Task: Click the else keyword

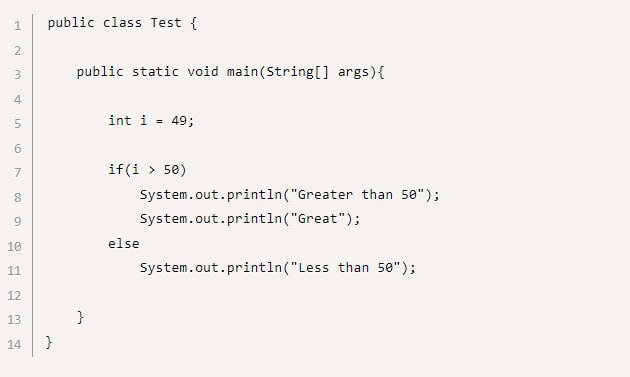Action: tap(124, 244)
